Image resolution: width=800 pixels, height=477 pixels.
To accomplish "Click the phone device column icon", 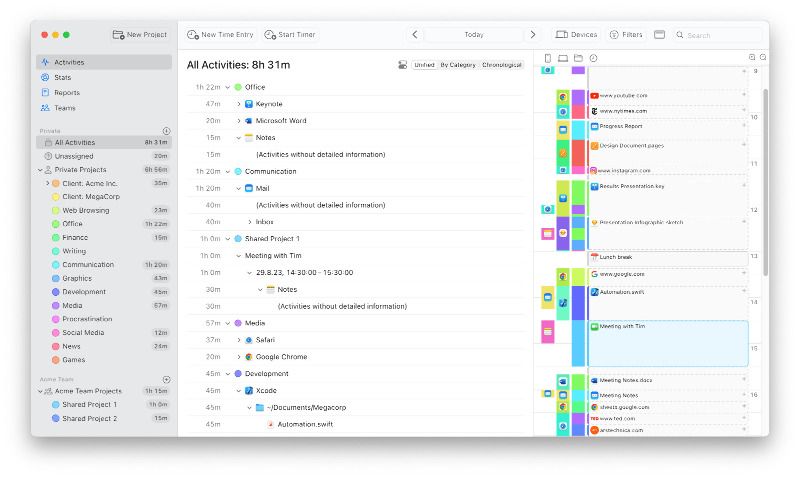I will point(547,58).
